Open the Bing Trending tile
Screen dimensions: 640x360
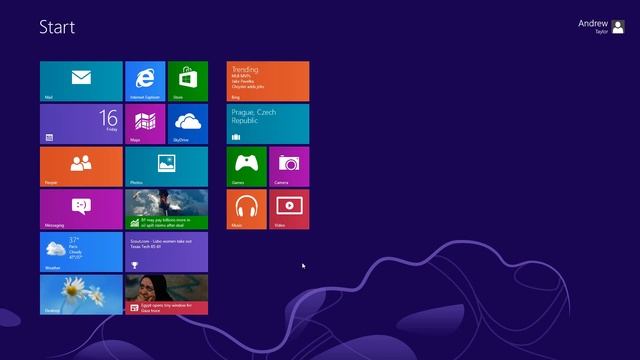coord(268,81)
